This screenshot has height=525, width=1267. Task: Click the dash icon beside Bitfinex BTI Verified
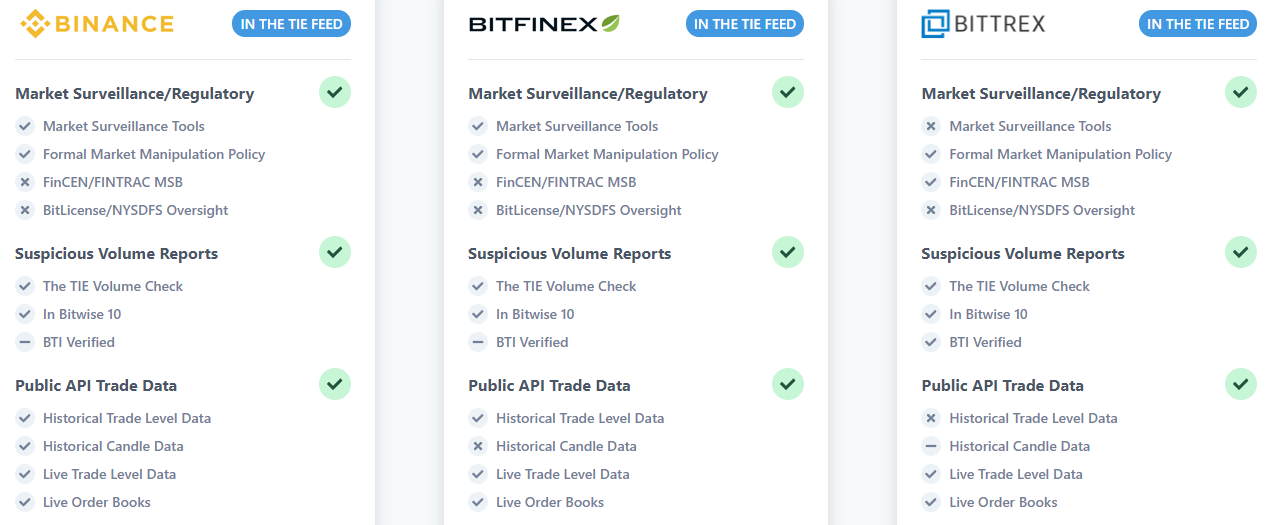tap(478, 342)
